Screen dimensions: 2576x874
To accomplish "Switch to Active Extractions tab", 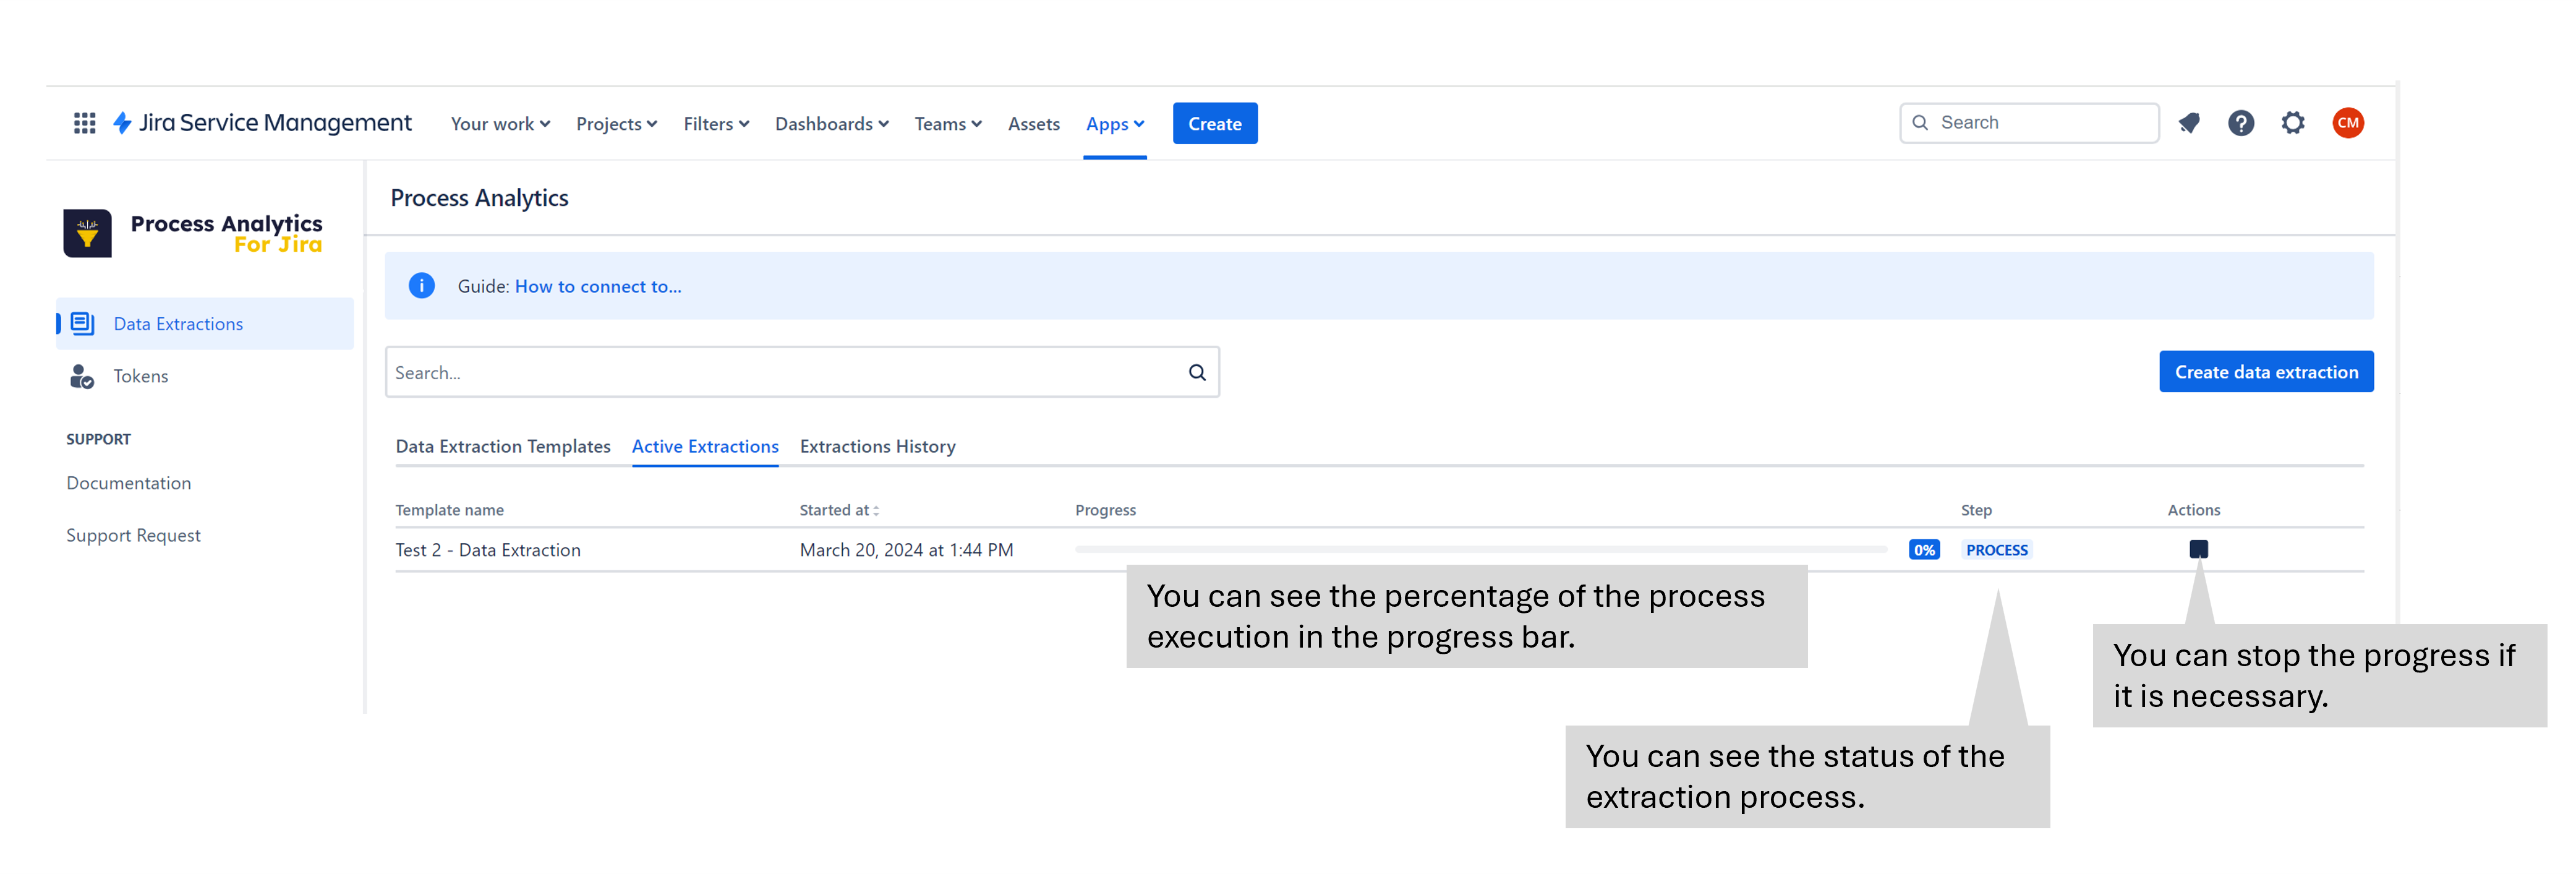I will [705, 446].
